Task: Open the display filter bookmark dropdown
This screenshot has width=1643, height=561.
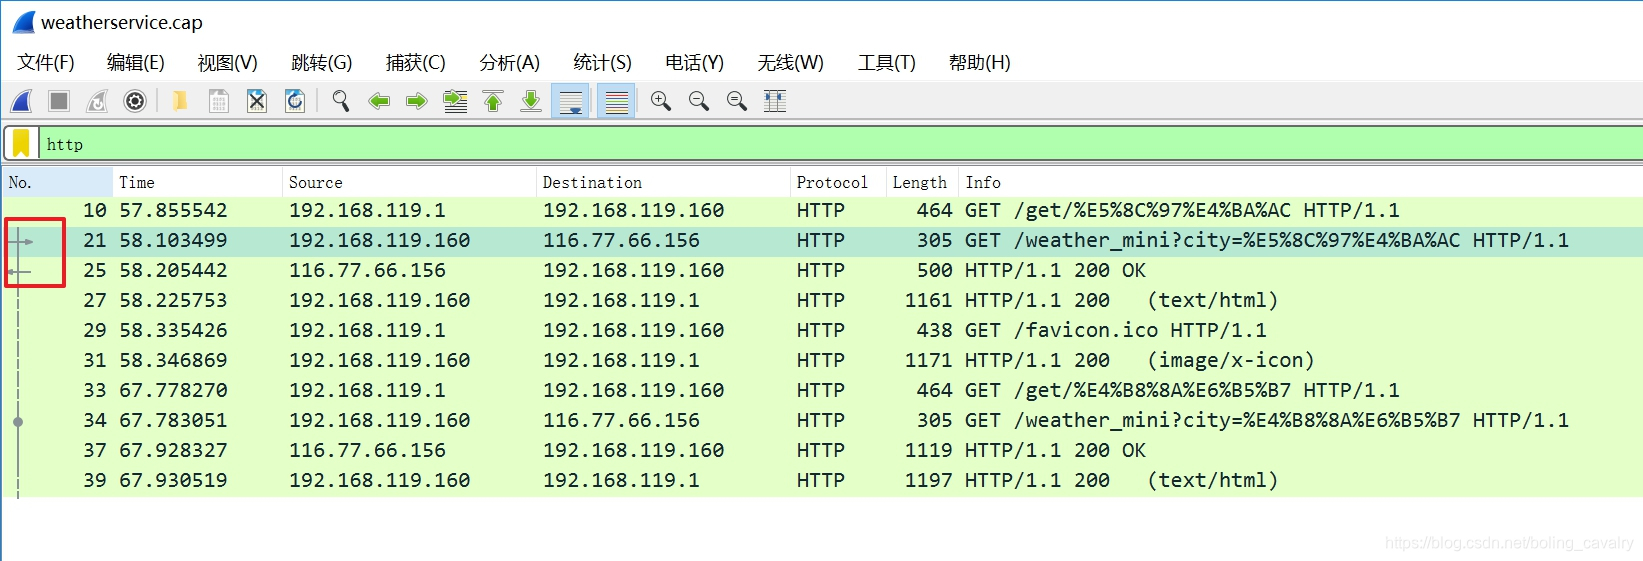Action: point(21,144)
